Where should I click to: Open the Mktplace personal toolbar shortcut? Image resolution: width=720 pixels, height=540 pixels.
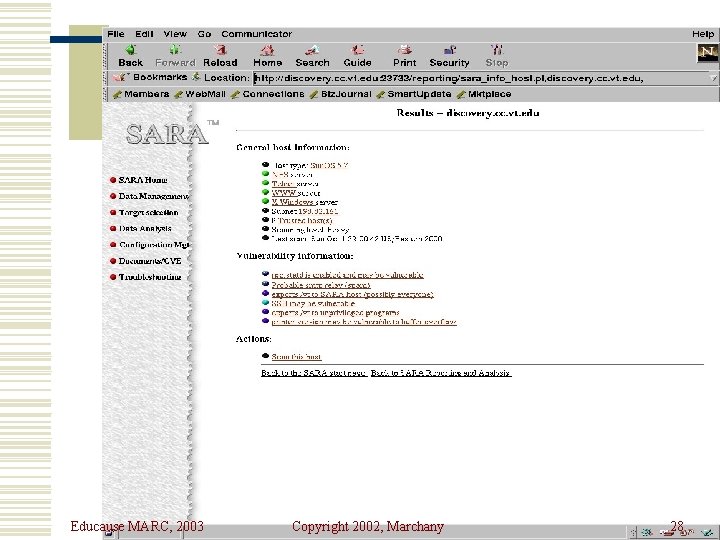(x=484, y=94)
